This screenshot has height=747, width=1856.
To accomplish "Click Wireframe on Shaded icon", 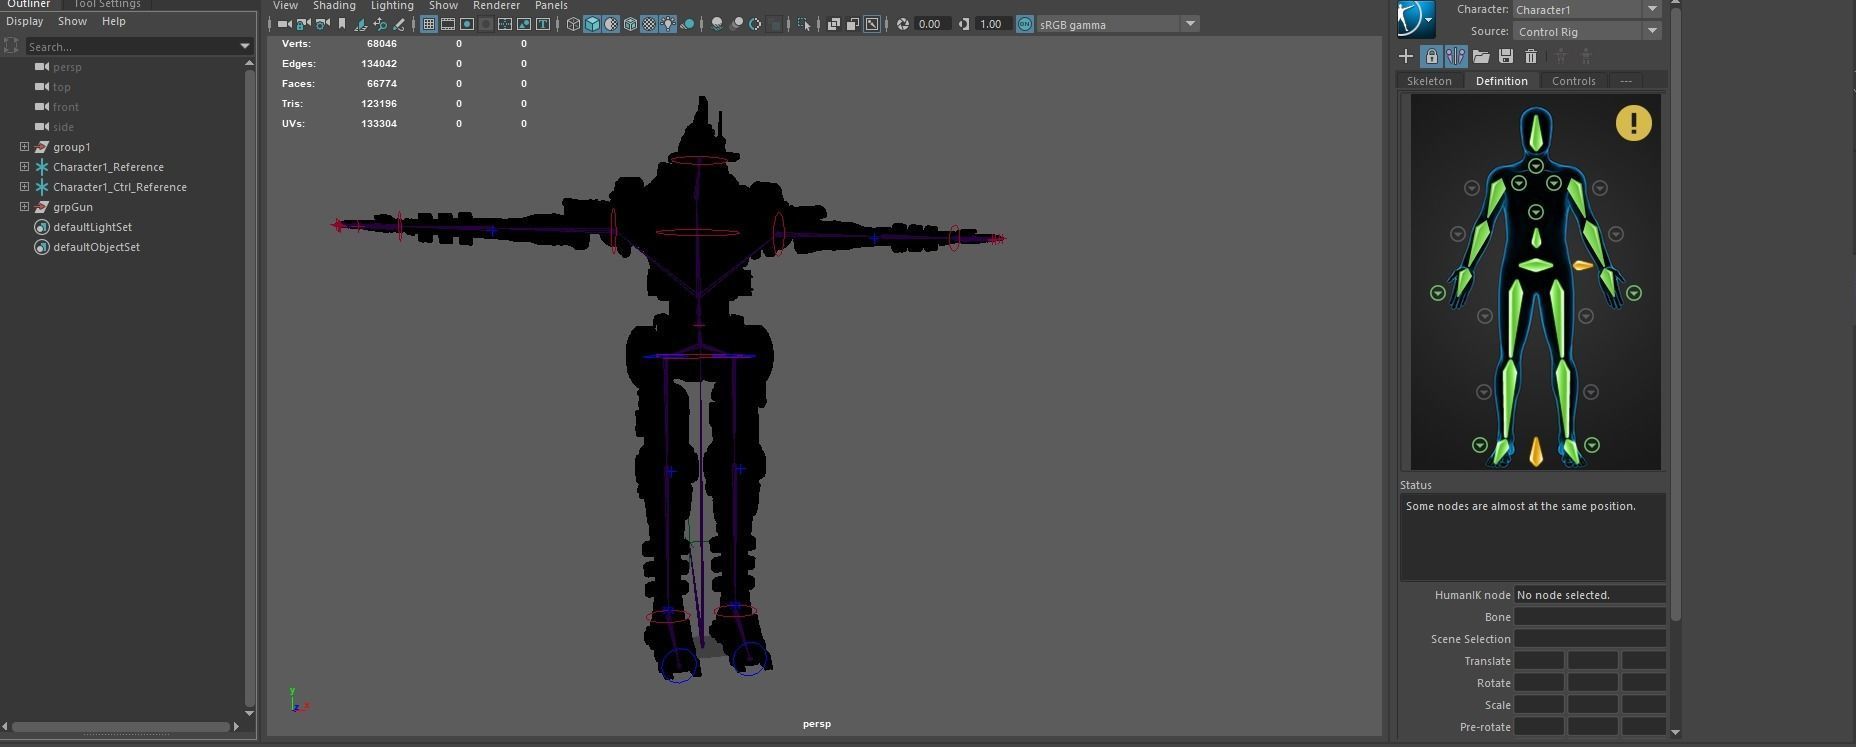I will click(x=631, y=24).
